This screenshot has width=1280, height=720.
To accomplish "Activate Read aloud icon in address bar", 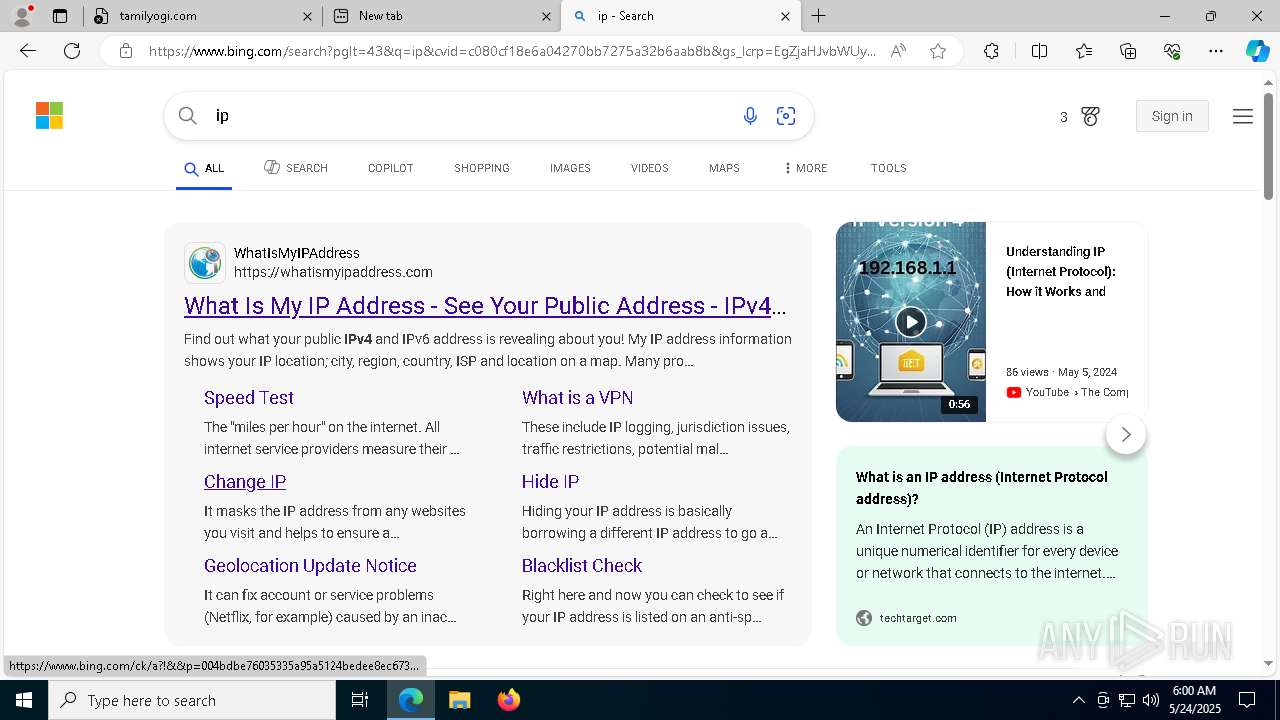I will coord(898,51).
